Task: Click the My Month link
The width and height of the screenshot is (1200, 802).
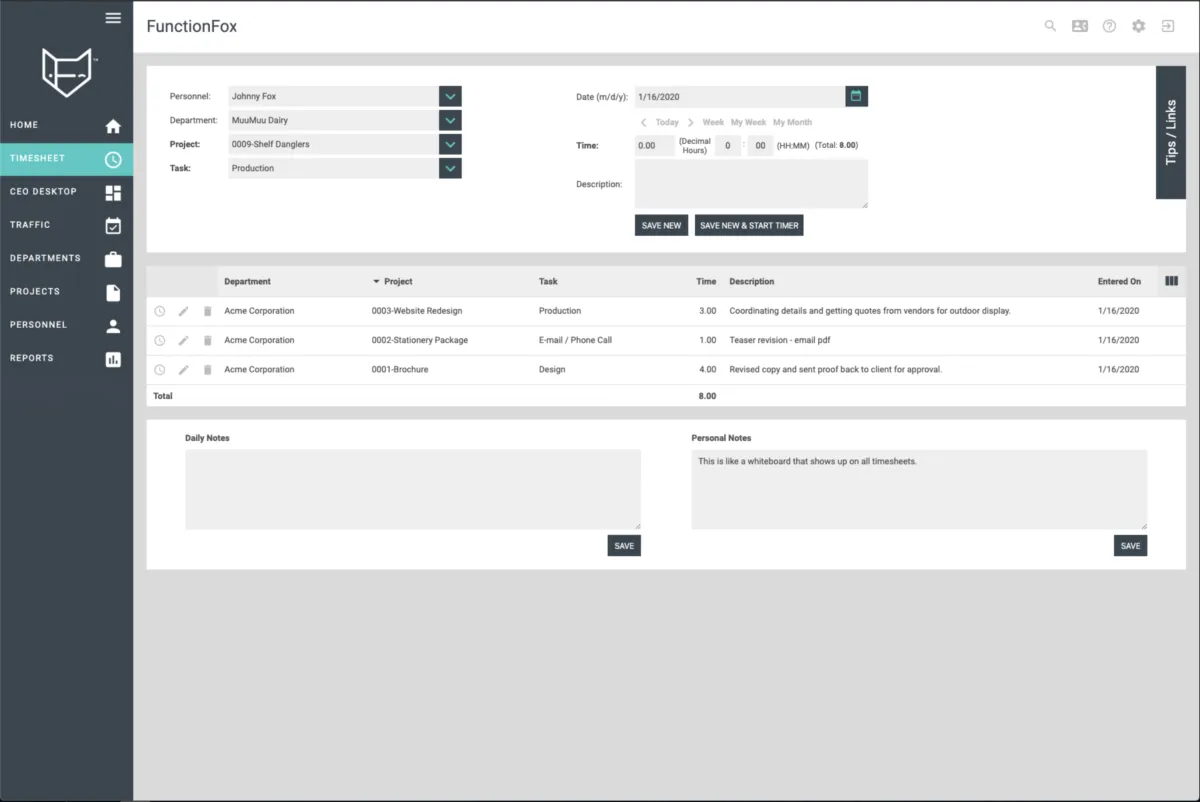Action: point(792,122)
